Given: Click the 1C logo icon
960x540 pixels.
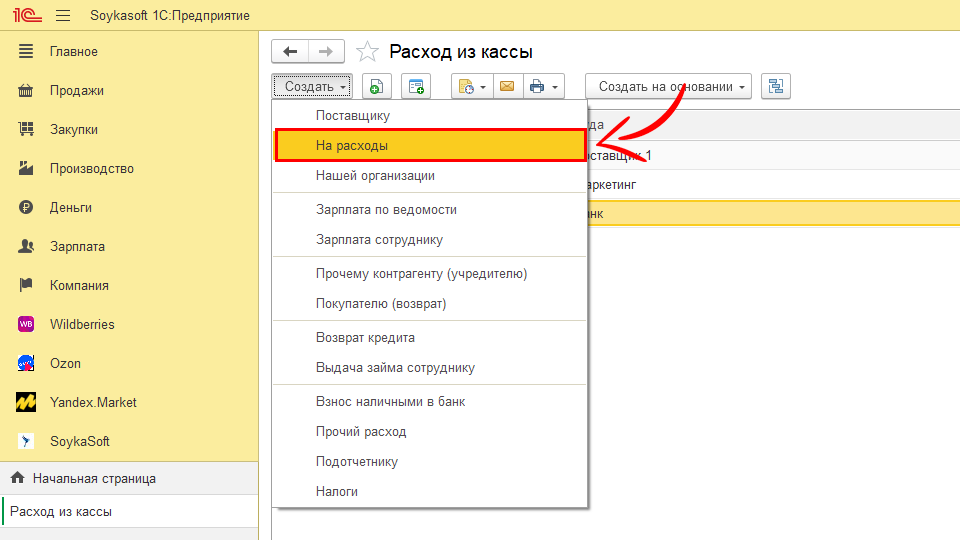Looking at the screenshot, I should pos(25,16).
